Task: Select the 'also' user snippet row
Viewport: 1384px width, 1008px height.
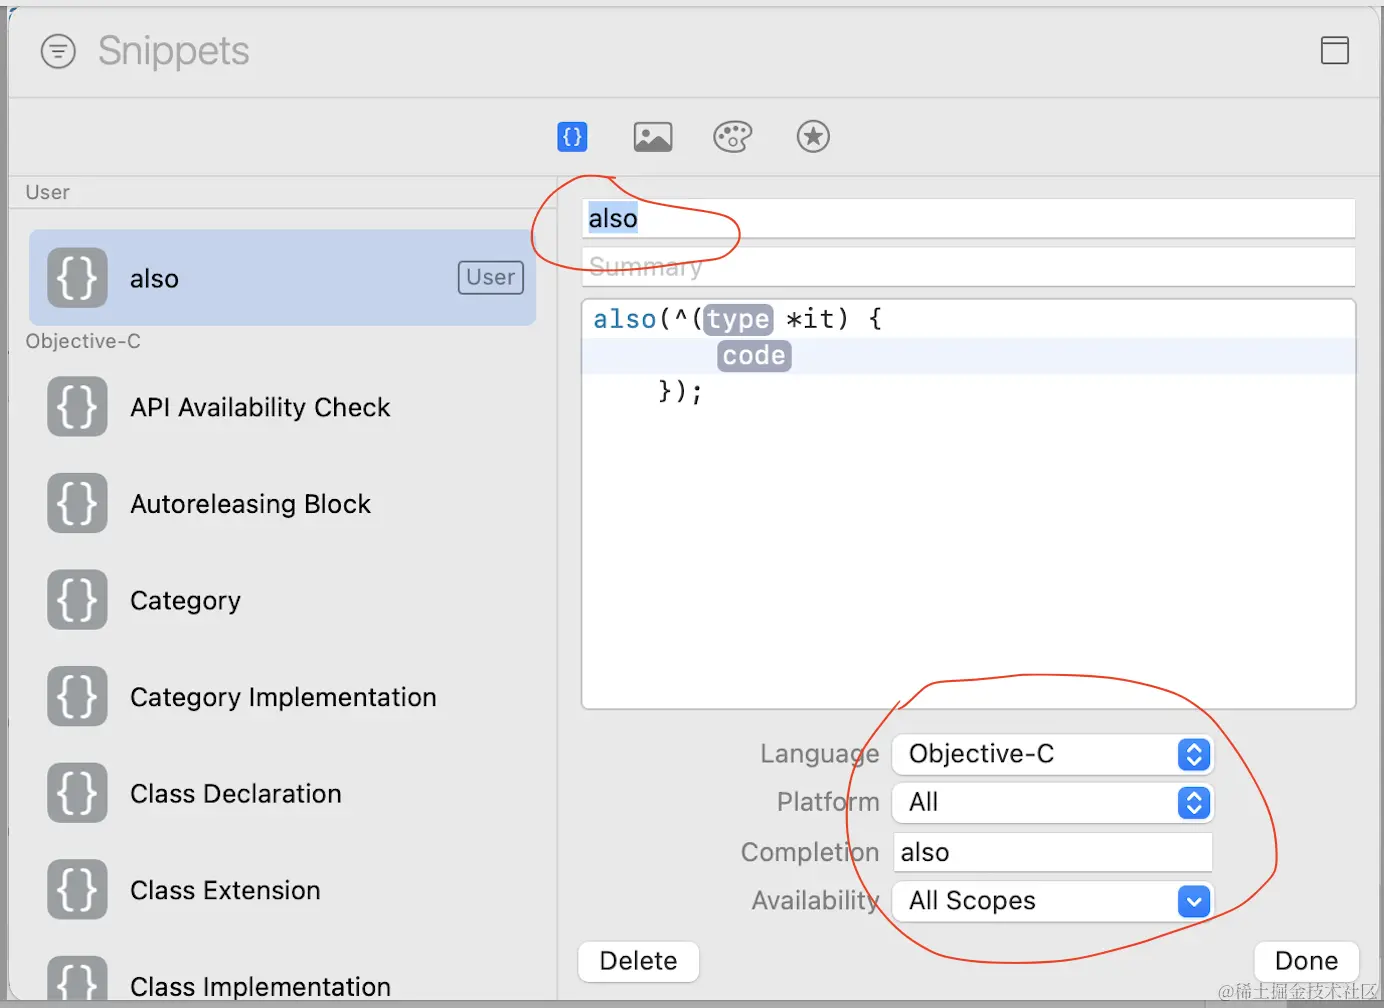Action: pos(282,278)
